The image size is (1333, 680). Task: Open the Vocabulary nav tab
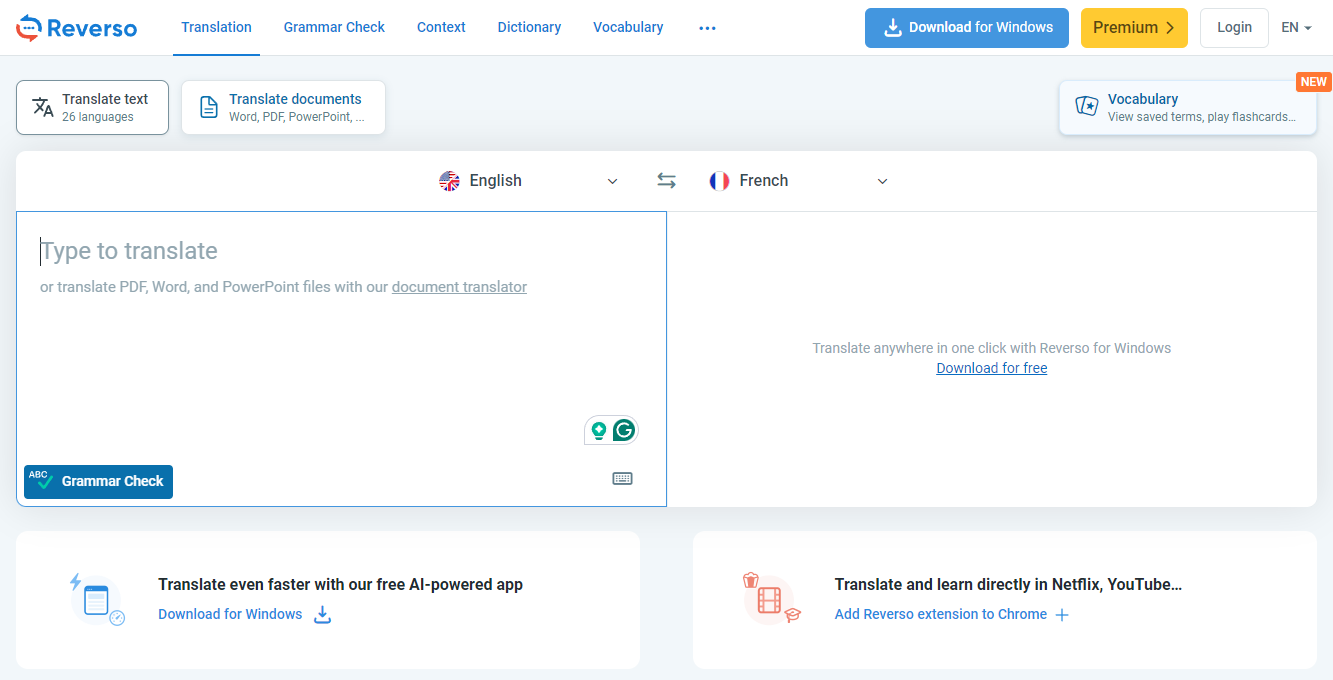click(628, 28)
